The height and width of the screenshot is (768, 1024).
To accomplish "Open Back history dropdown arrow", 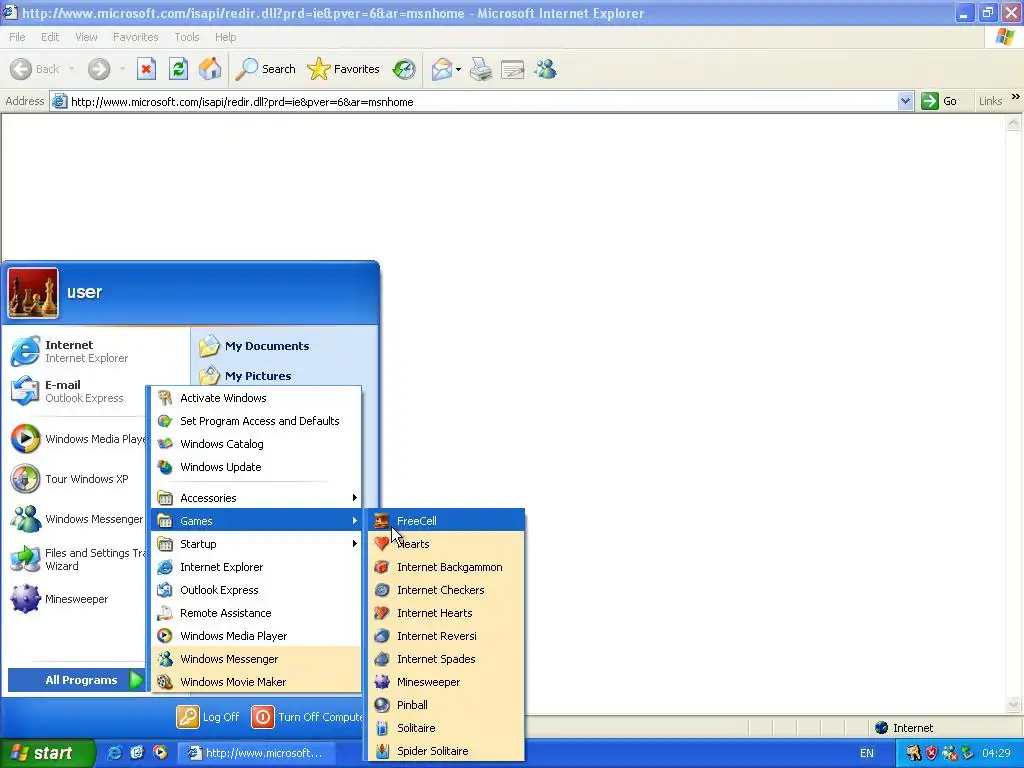I will [x=71, y=69].
